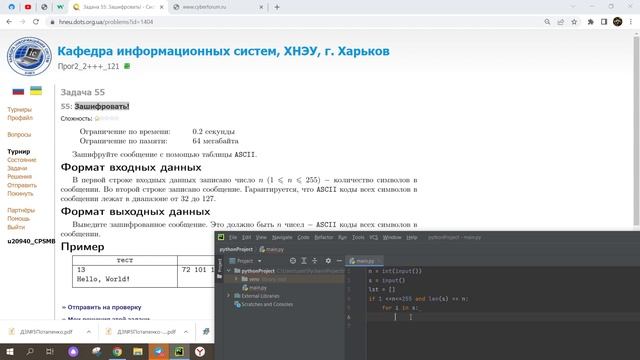Open the Вопросы sidebar link

(19, 134)
